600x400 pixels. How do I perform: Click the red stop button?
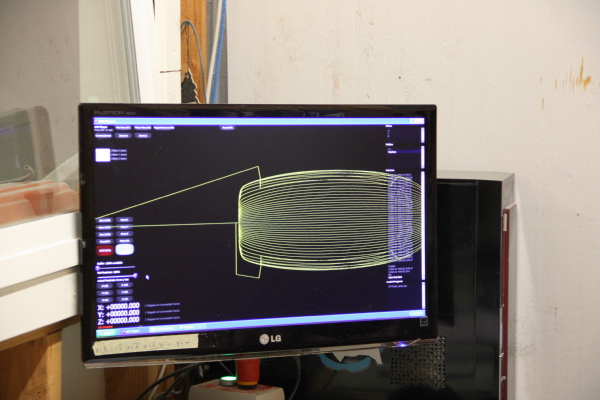pyautogui.click(x=104, y=250)
